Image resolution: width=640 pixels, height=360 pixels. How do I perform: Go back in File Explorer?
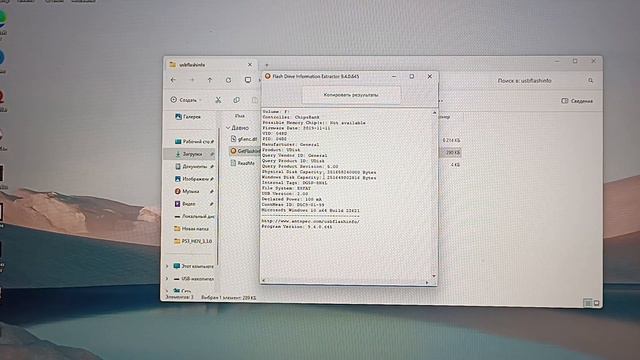pos(173,80)
